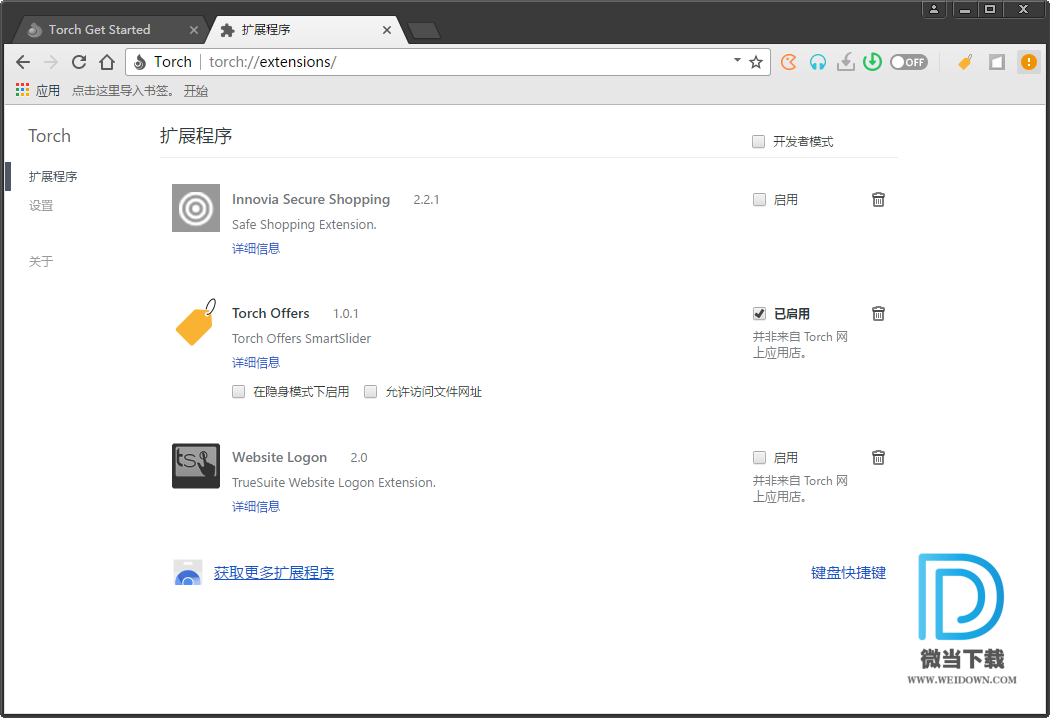Click the 点击这里导入书签。 bookmarks bar text
Viewport: 1050px width, 718px height.
pos(123,90)
